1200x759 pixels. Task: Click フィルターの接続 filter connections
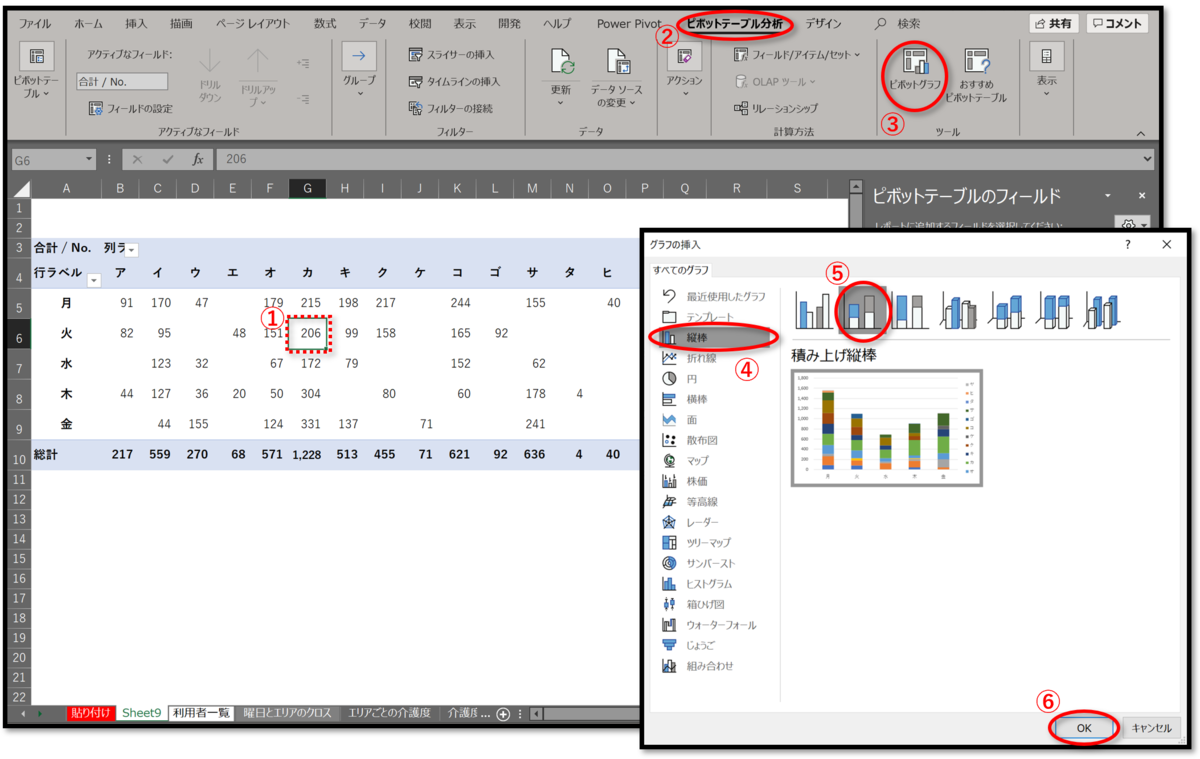[450, 108]
